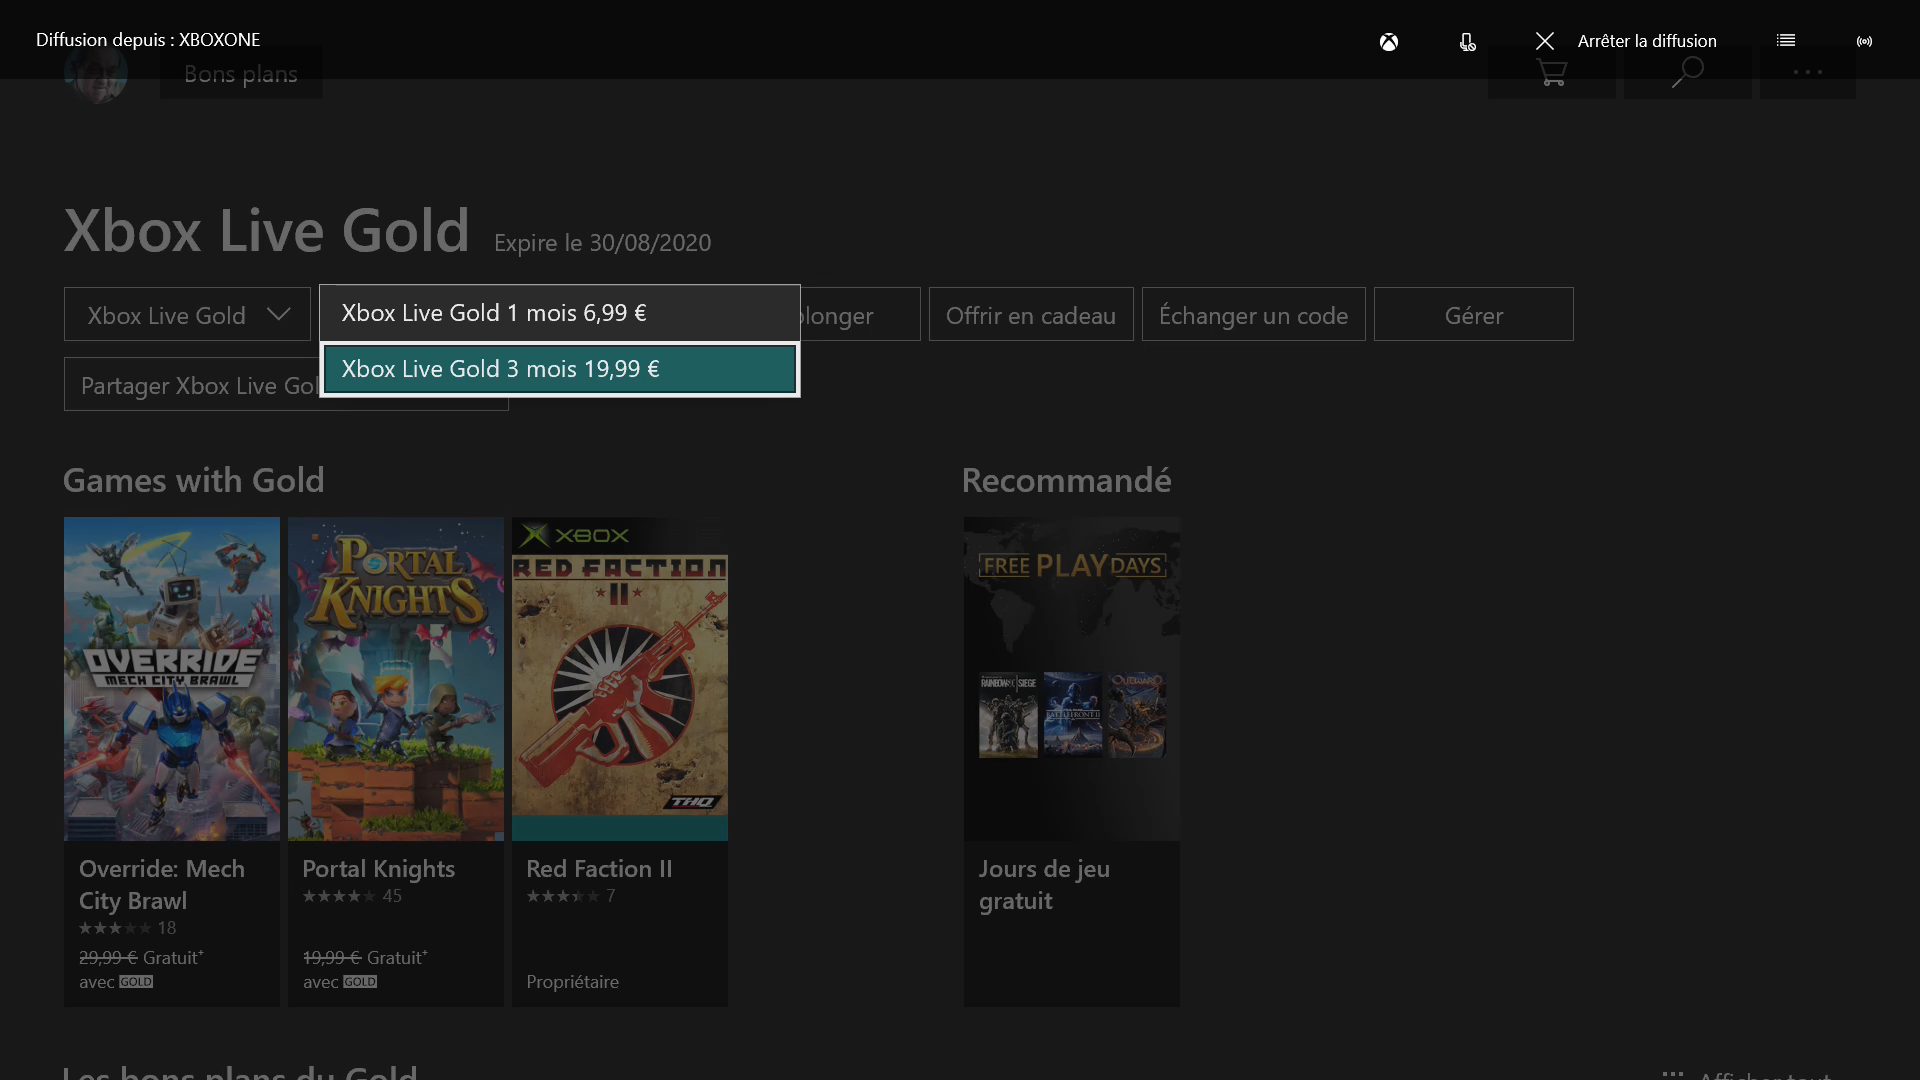The width and height of the screenshot is (1920, 1080).
Task: Click the 19,99 € Gratuit price text
Action: pyautogui.click(x=365, y=957)
